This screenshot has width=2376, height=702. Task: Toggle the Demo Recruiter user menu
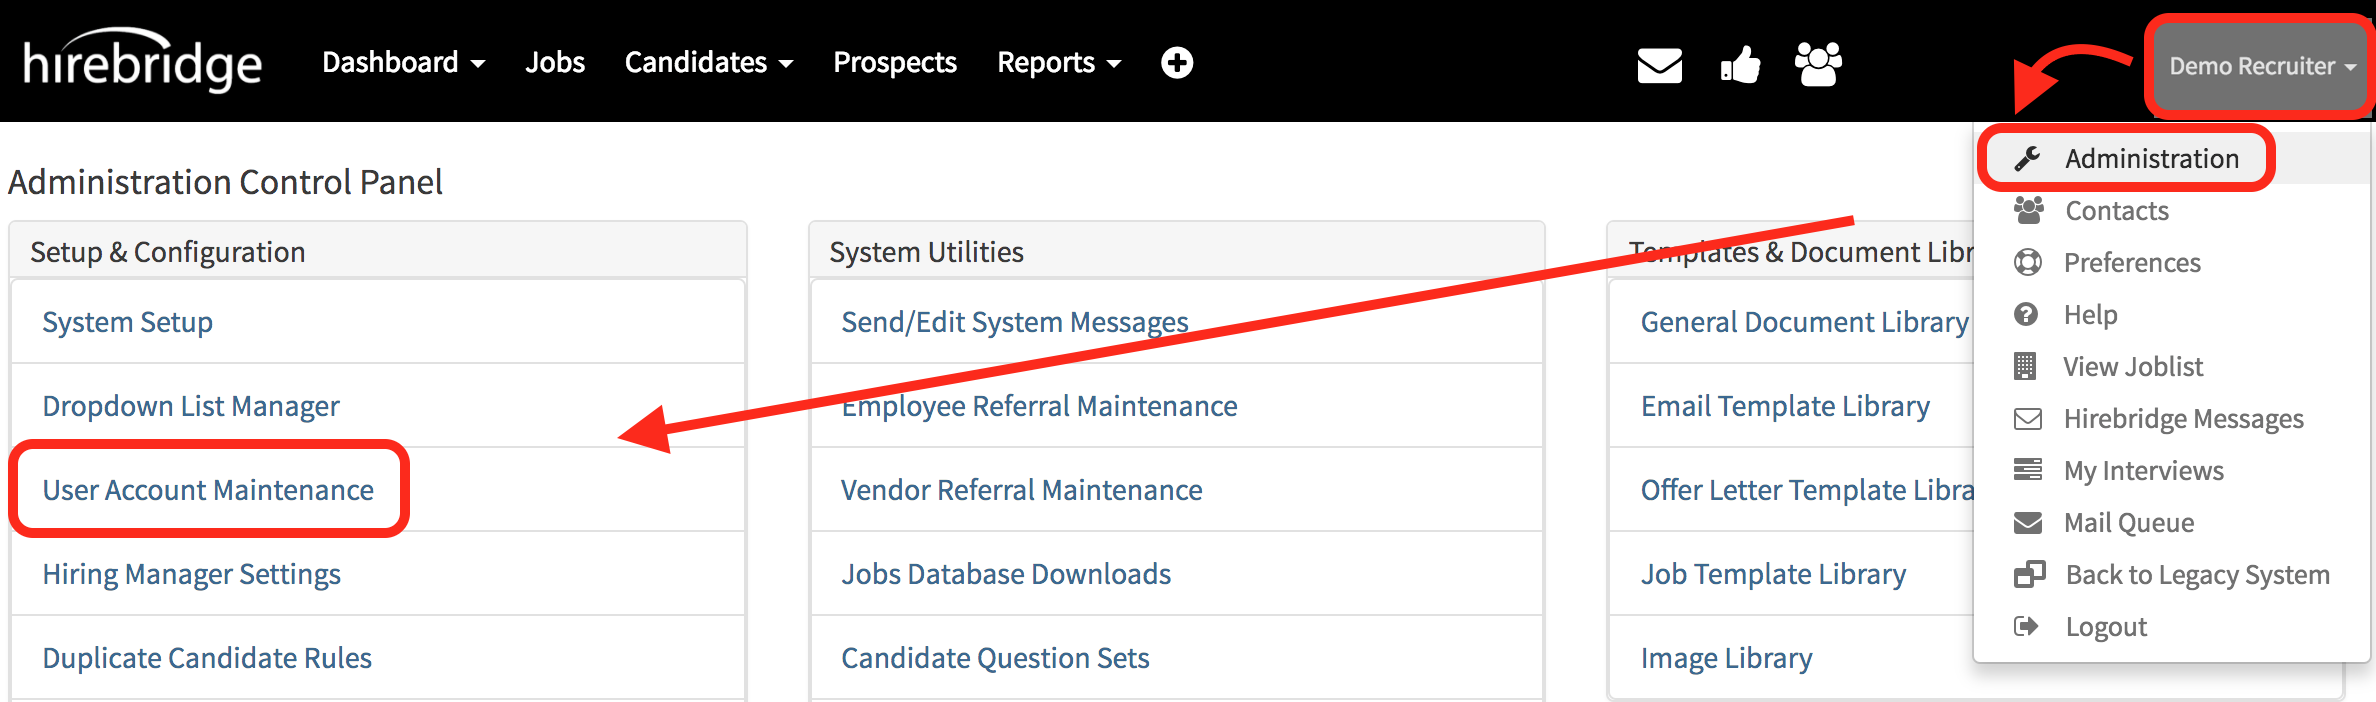click(2261, 66)
